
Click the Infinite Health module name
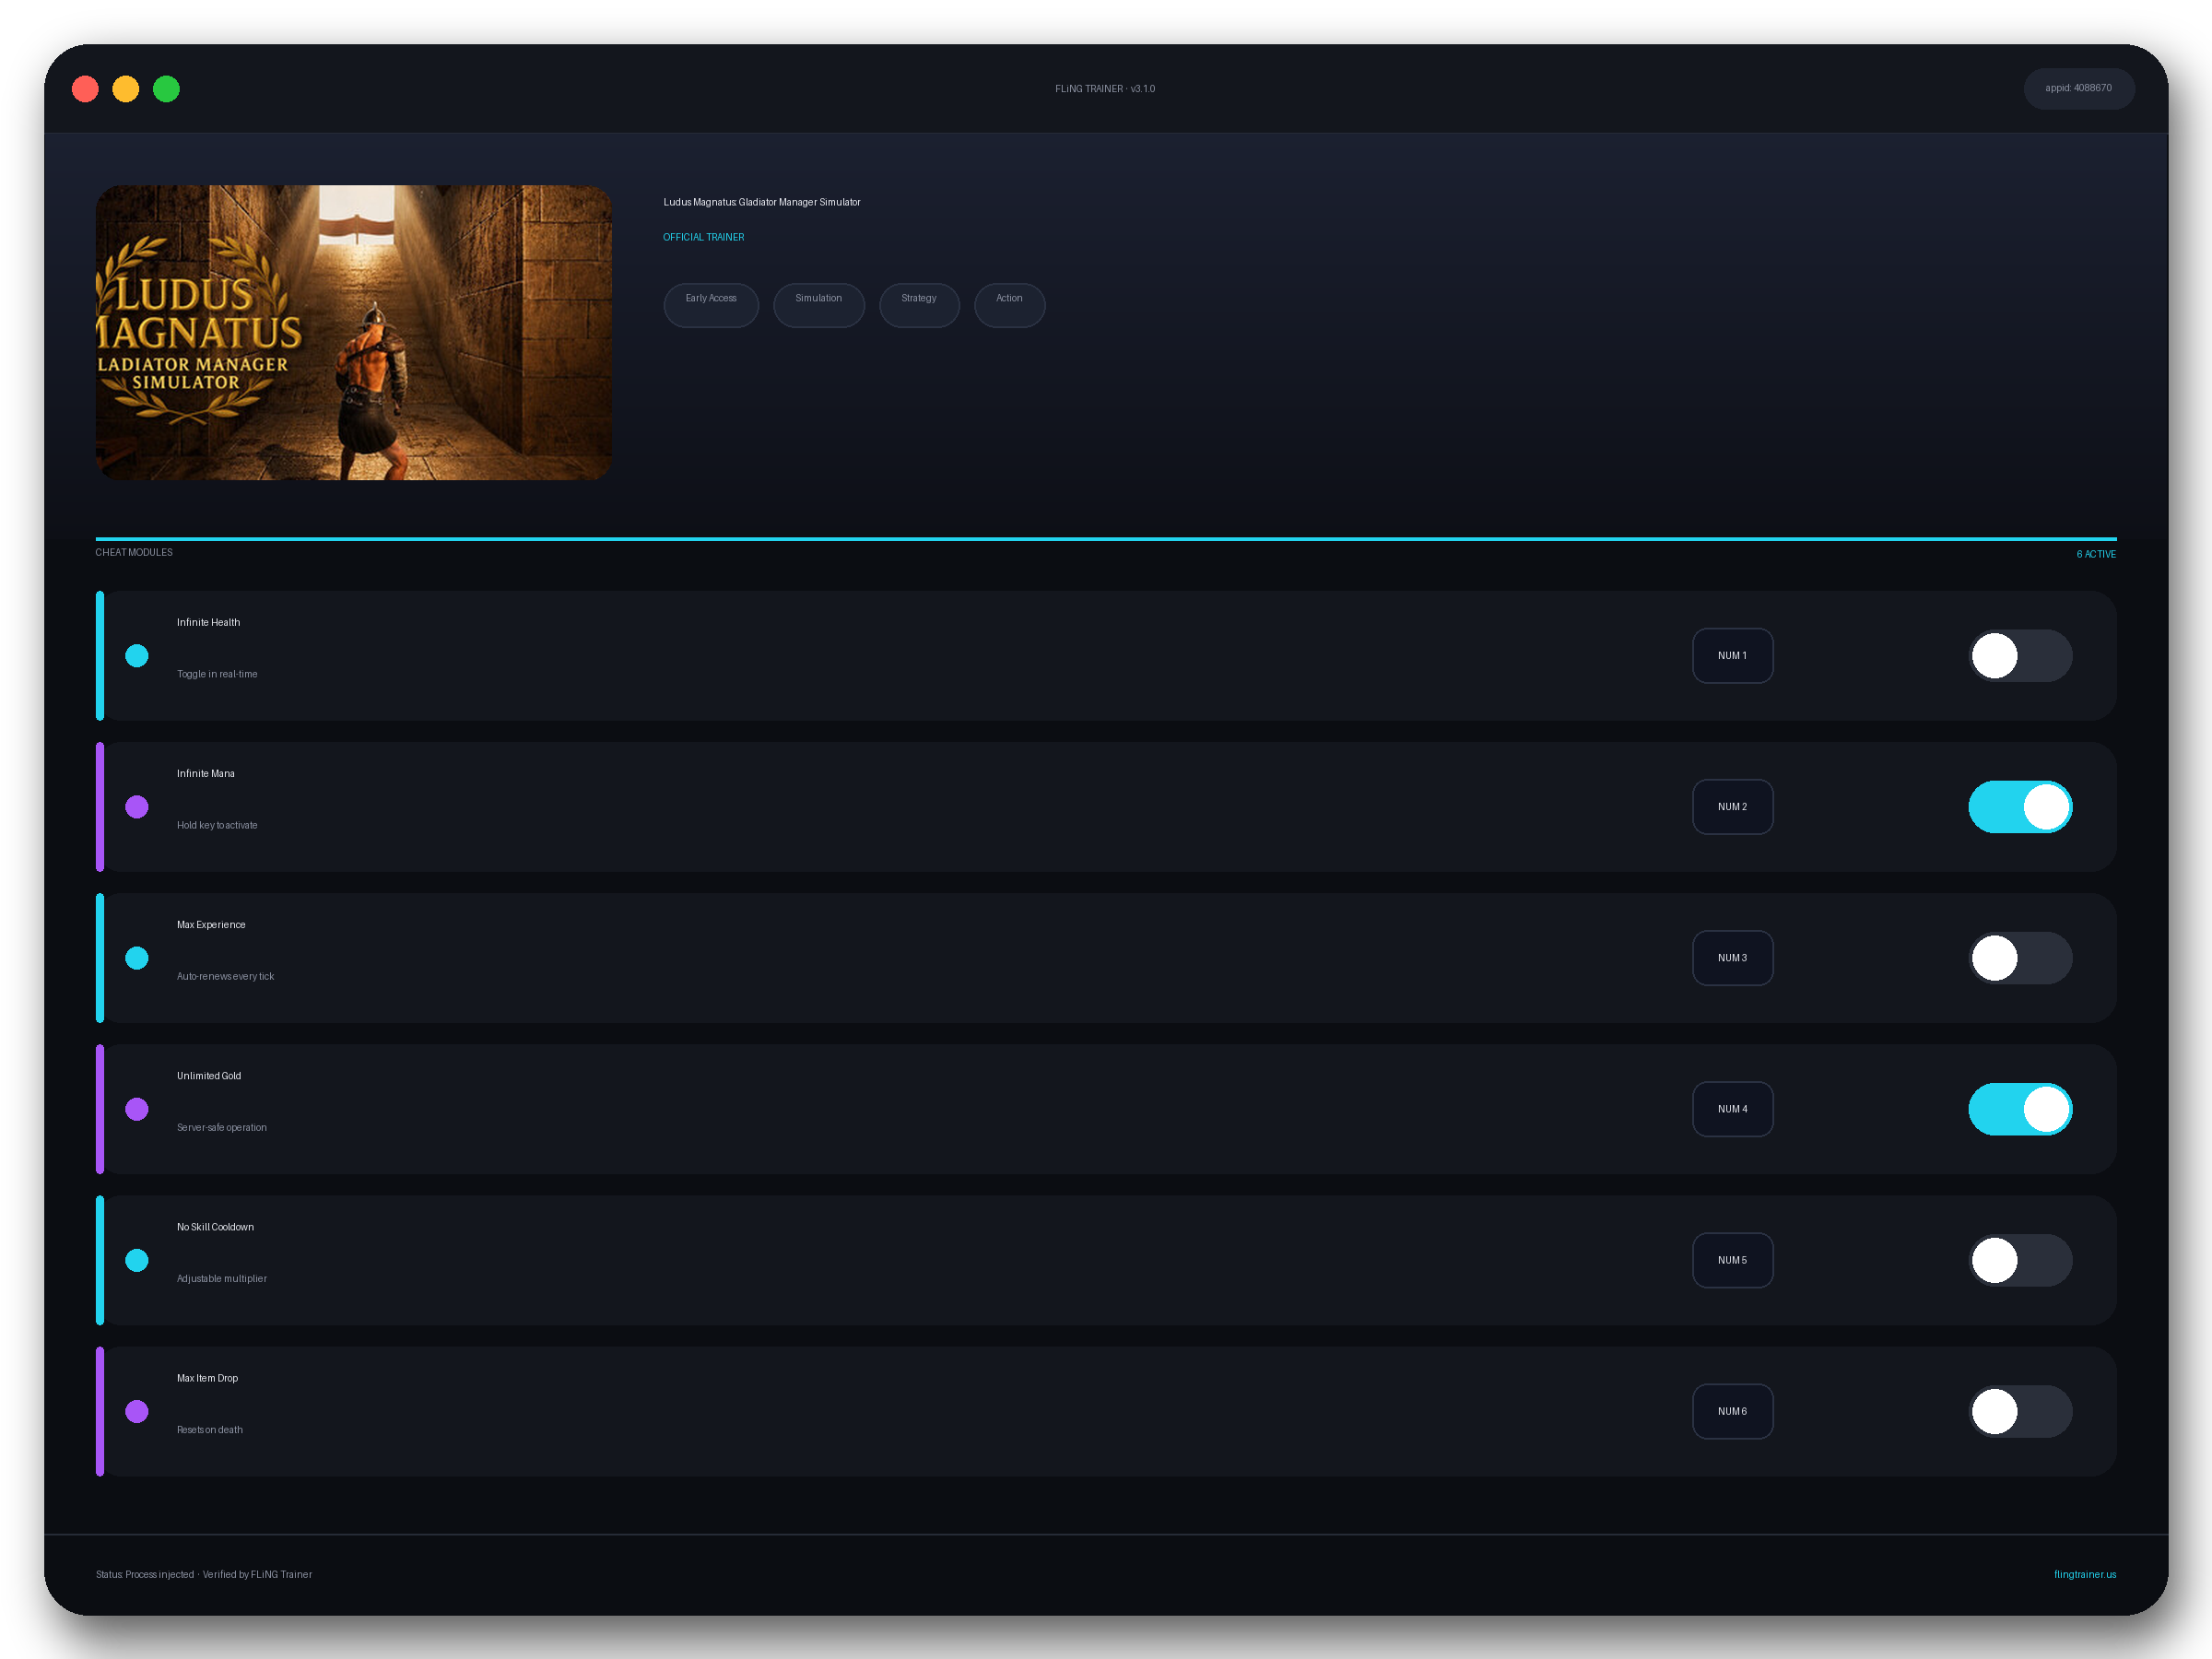208,622
